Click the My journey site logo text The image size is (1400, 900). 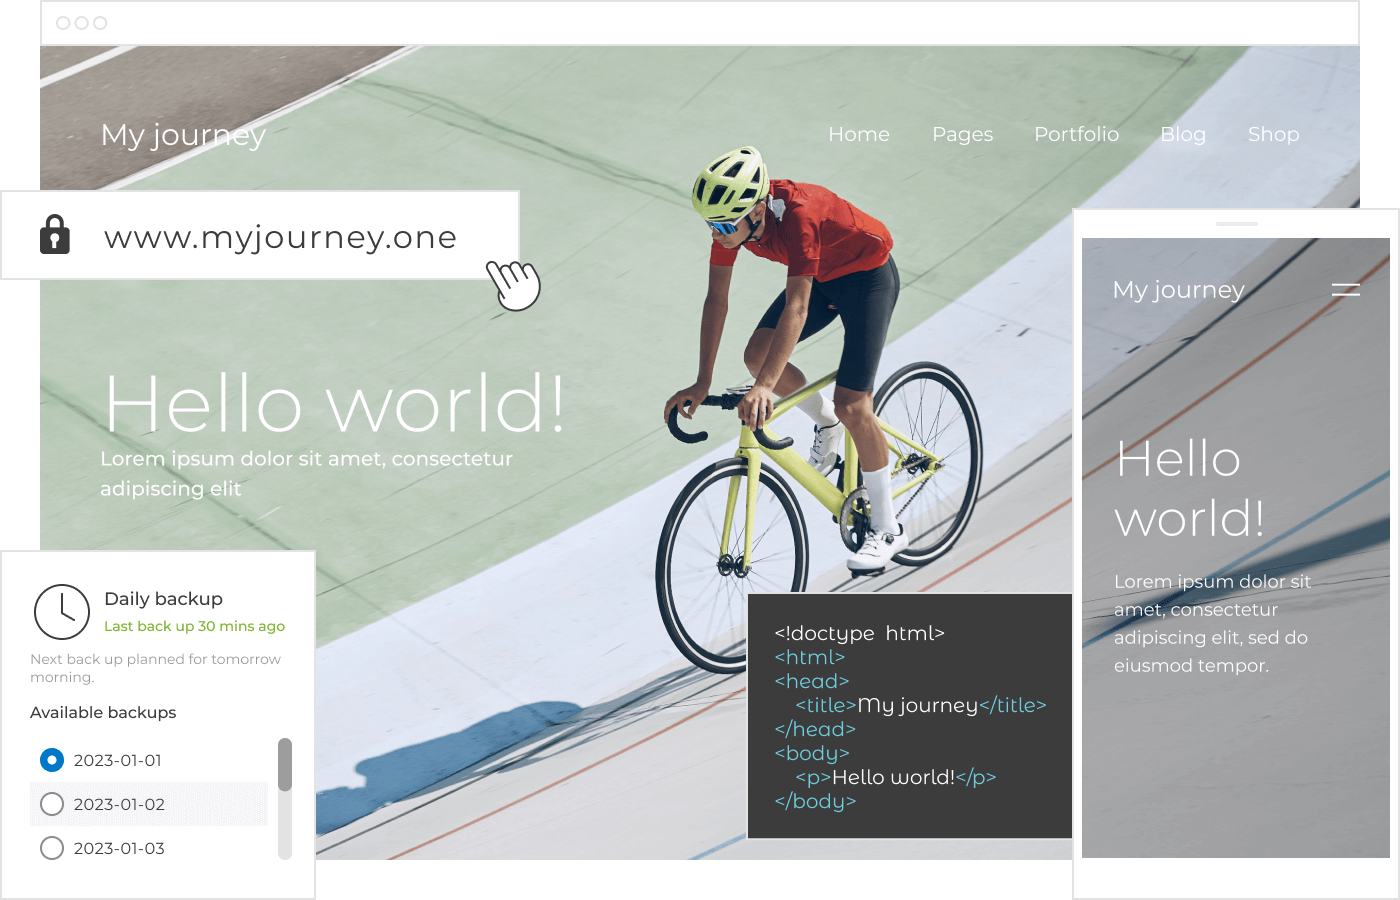pyautogui.click(x=183, y=135)
